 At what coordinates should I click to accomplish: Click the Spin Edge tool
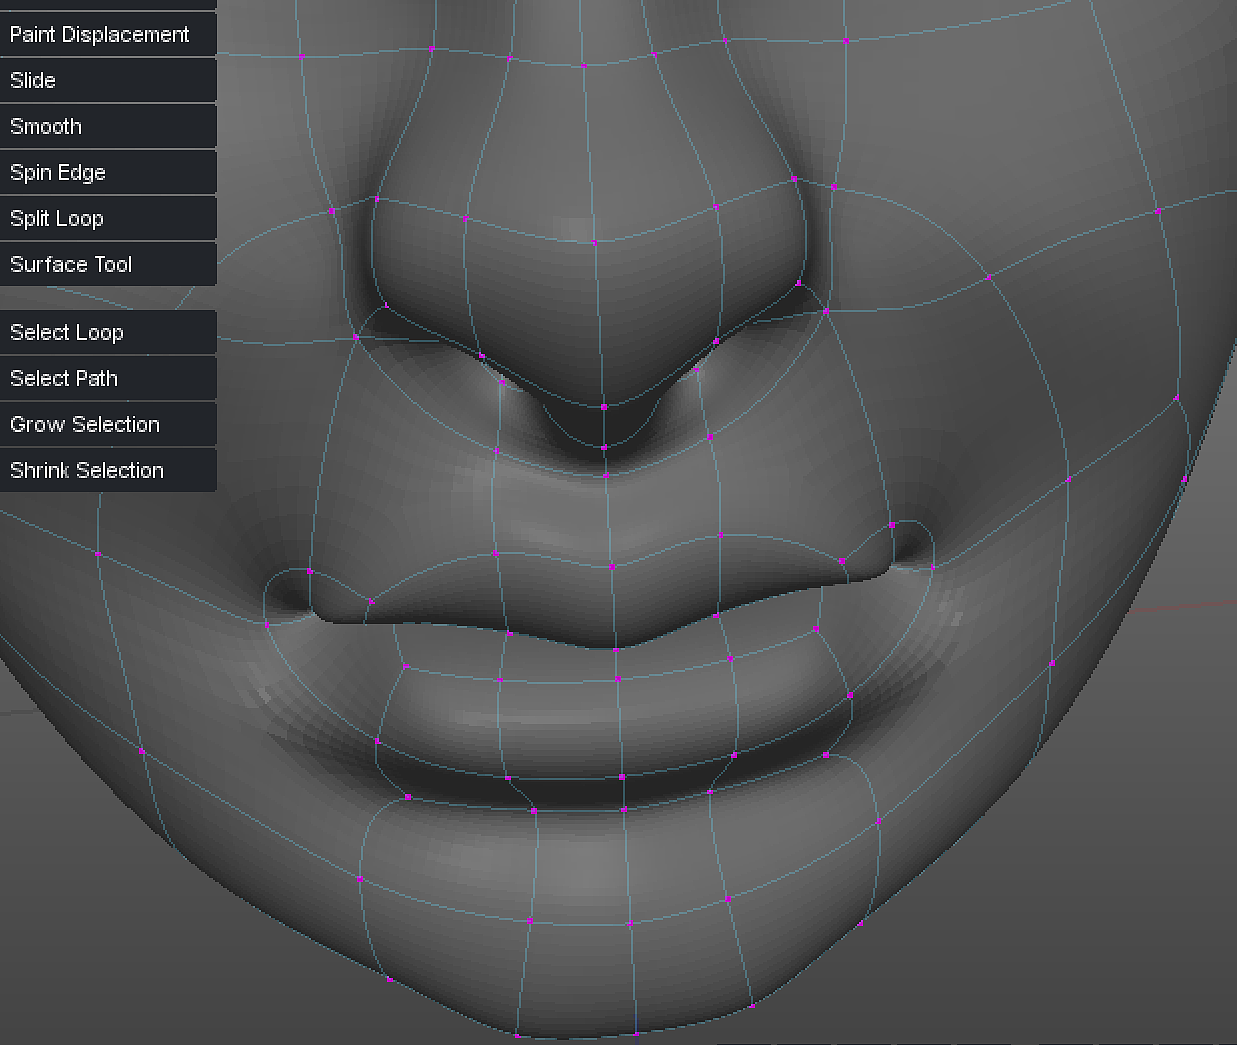point(108,172)
